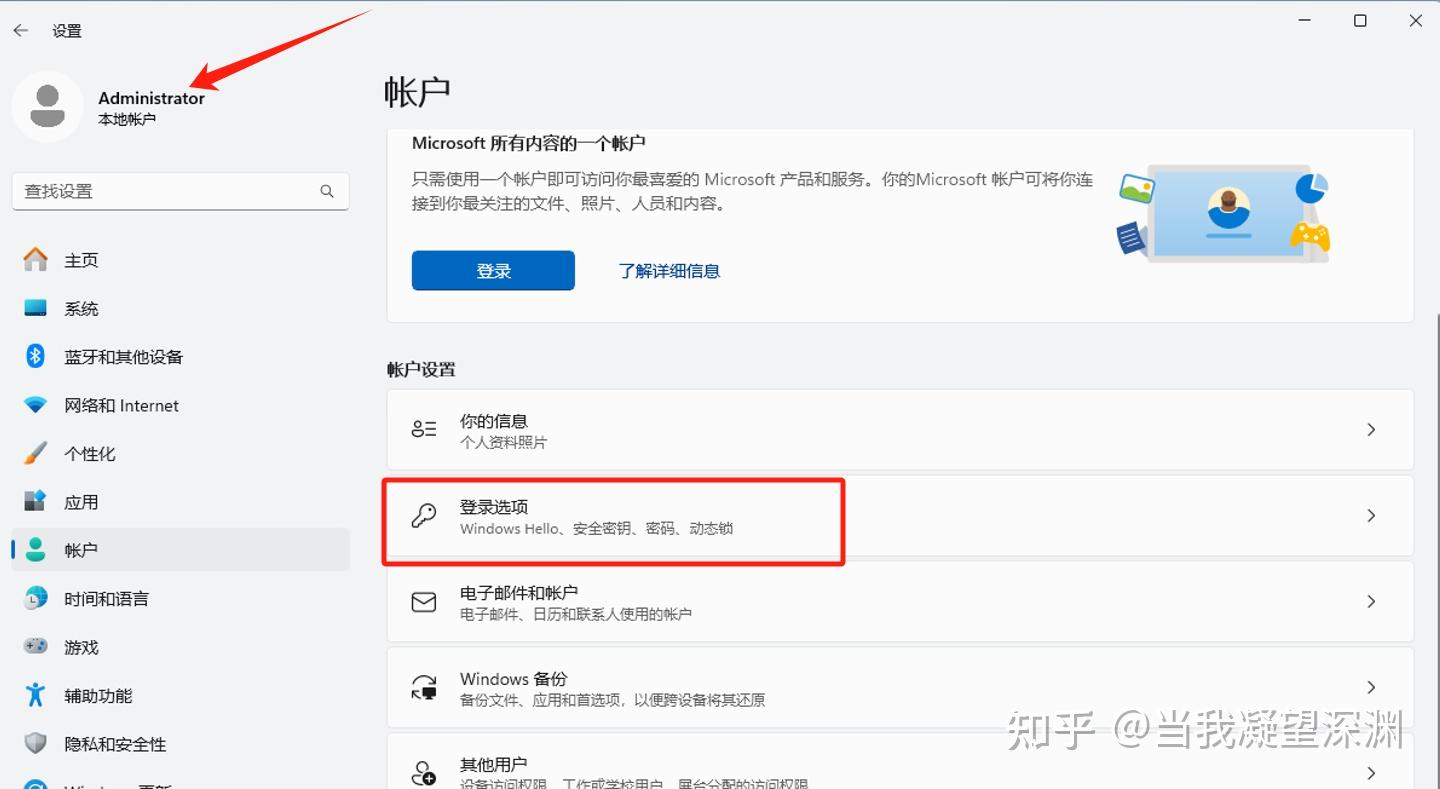1440x789 pixels.
Task: Select the 系统 icon in the sidebar
Action: [x=34, y=308]
